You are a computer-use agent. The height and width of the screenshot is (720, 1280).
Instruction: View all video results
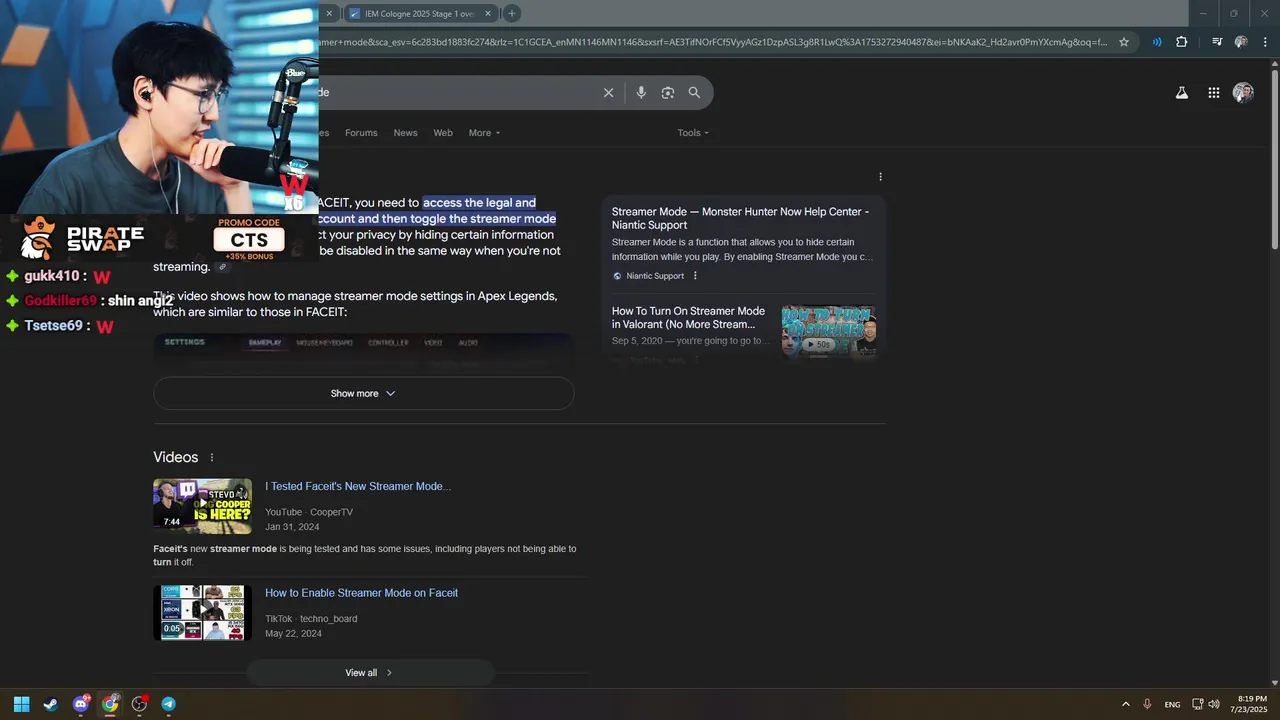click(x=369, y=673)
